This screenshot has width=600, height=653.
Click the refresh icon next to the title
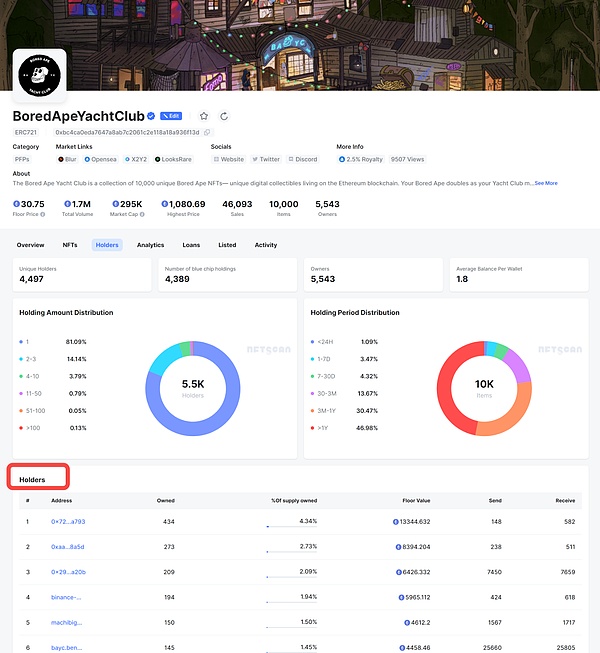225,116
